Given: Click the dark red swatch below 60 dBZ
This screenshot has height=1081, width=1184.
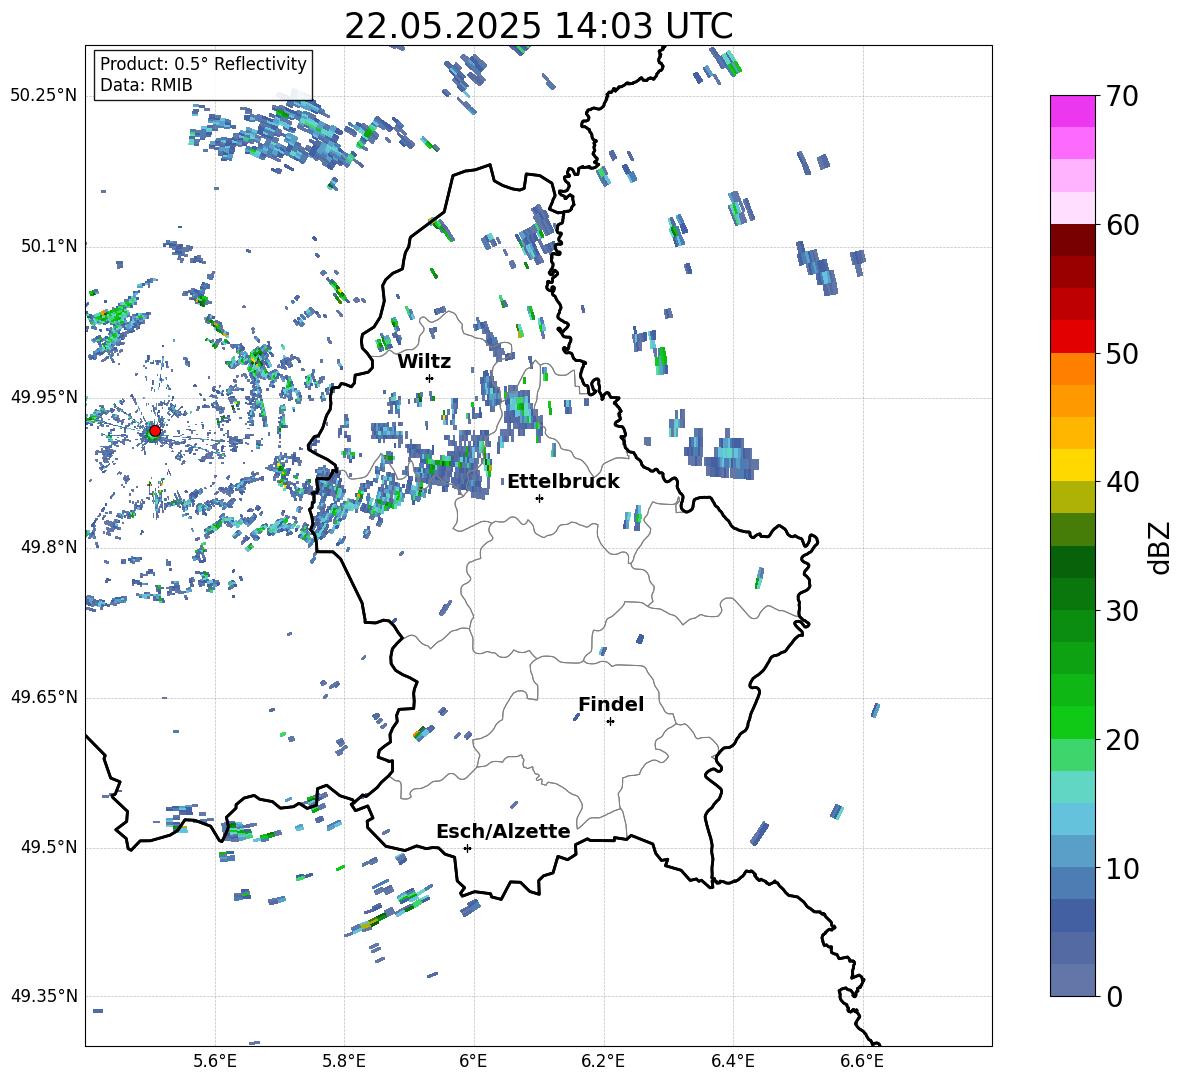Looking at the screenshot, I should pyautogui.click(x=1072, y=240).
